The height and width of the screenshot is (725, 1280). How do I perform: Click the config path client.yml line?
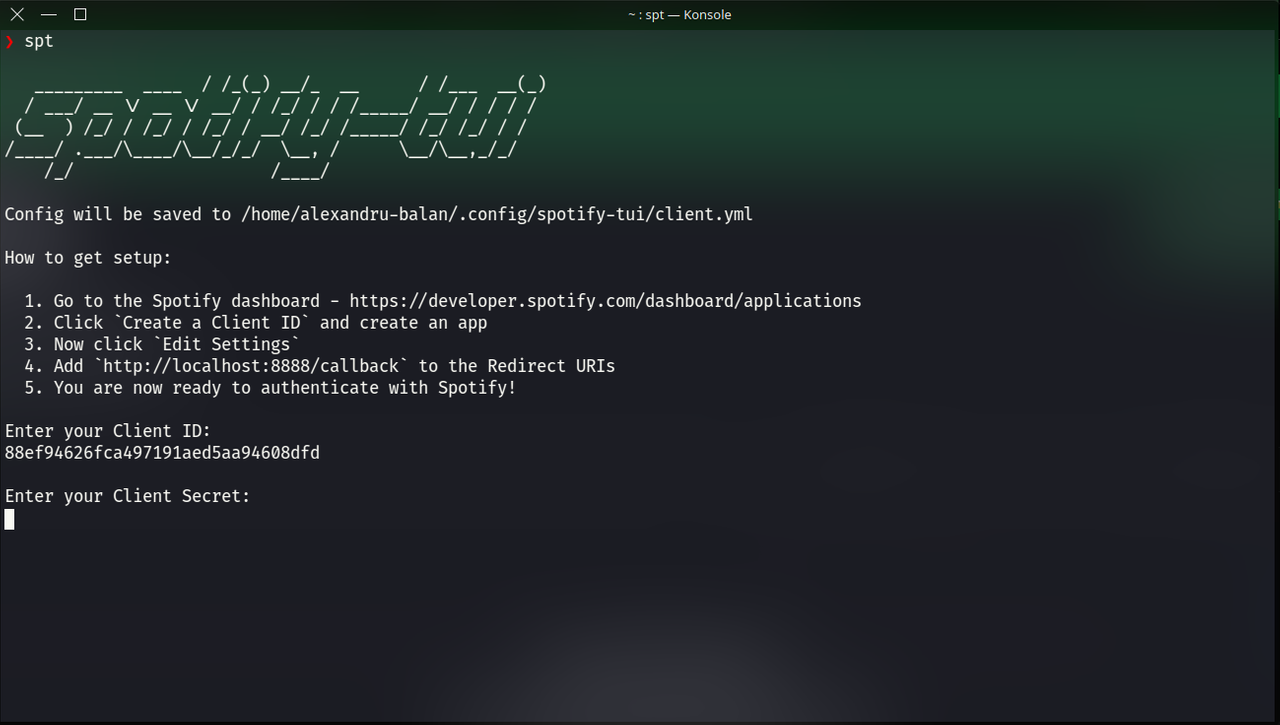click(x=379, y=214)
